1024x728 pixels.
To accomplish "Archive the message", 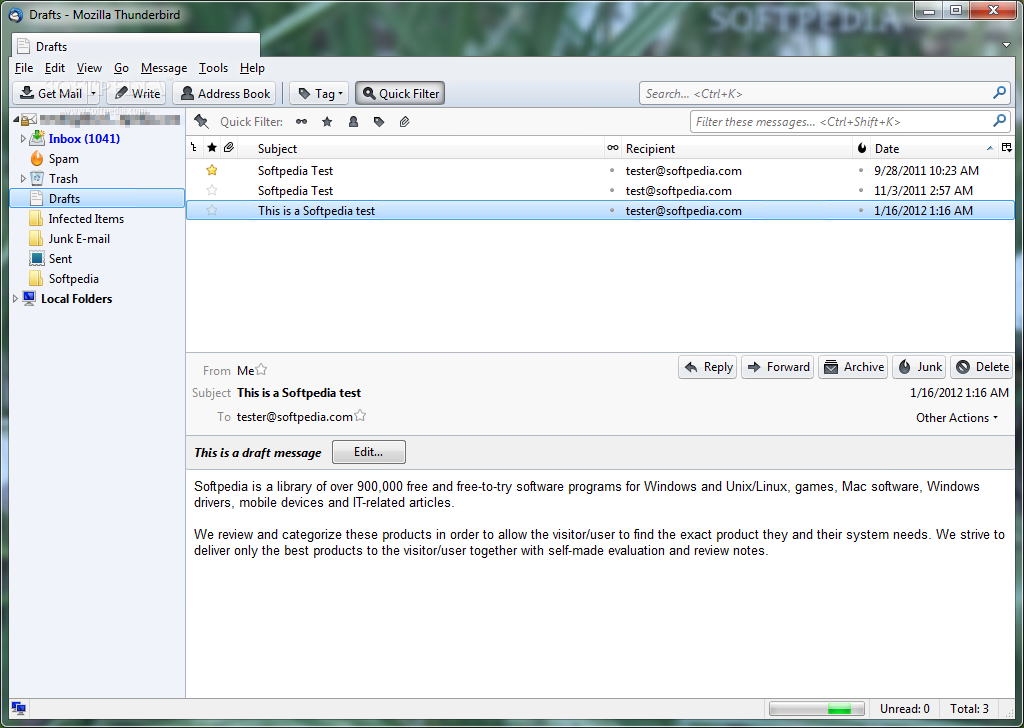I will click(x=854, y=367).
